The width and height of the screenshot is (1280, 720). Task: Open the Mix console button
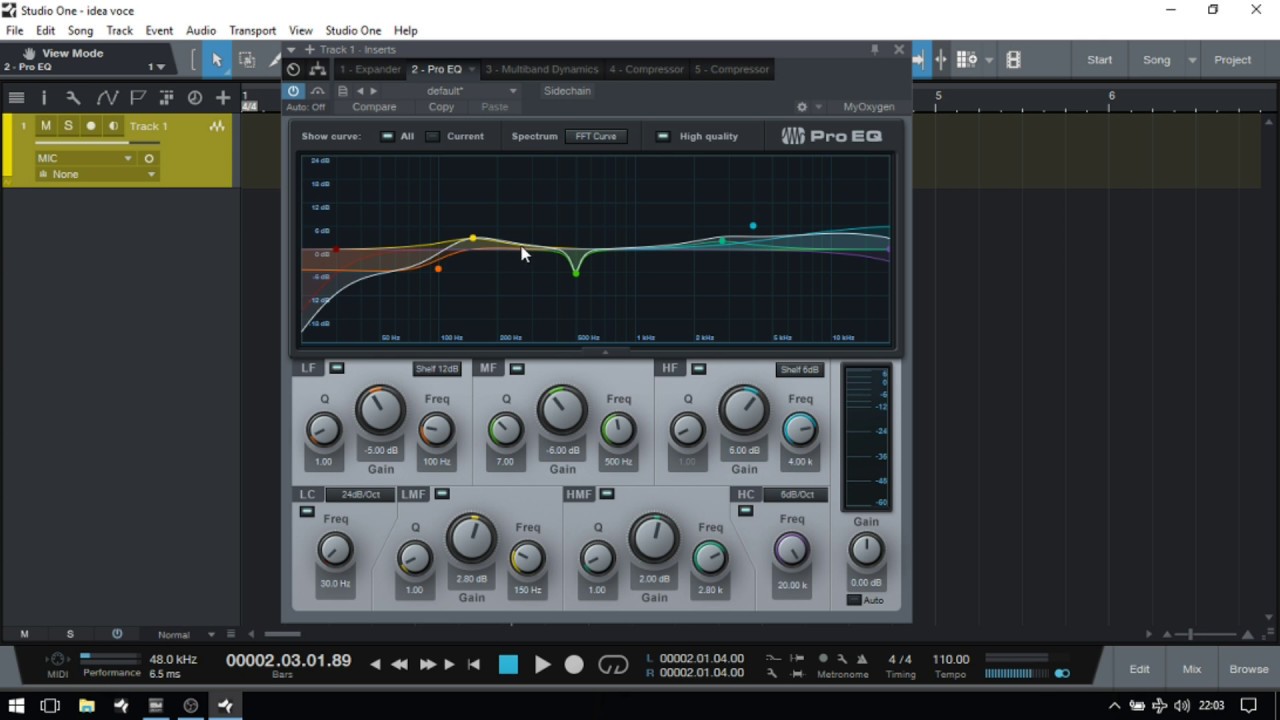(1192, 669)
